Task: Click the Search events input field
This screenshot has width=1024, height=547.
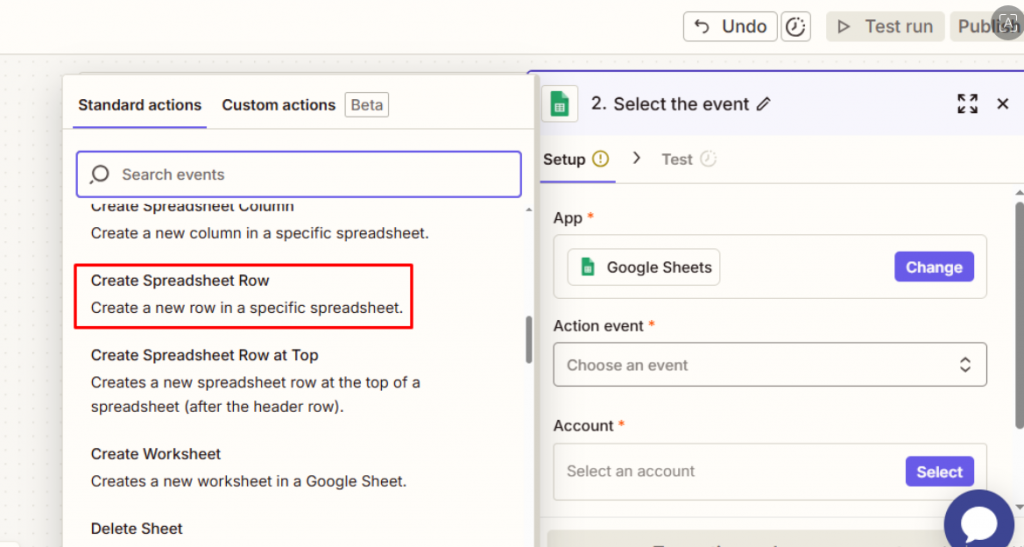Action: 310,175
